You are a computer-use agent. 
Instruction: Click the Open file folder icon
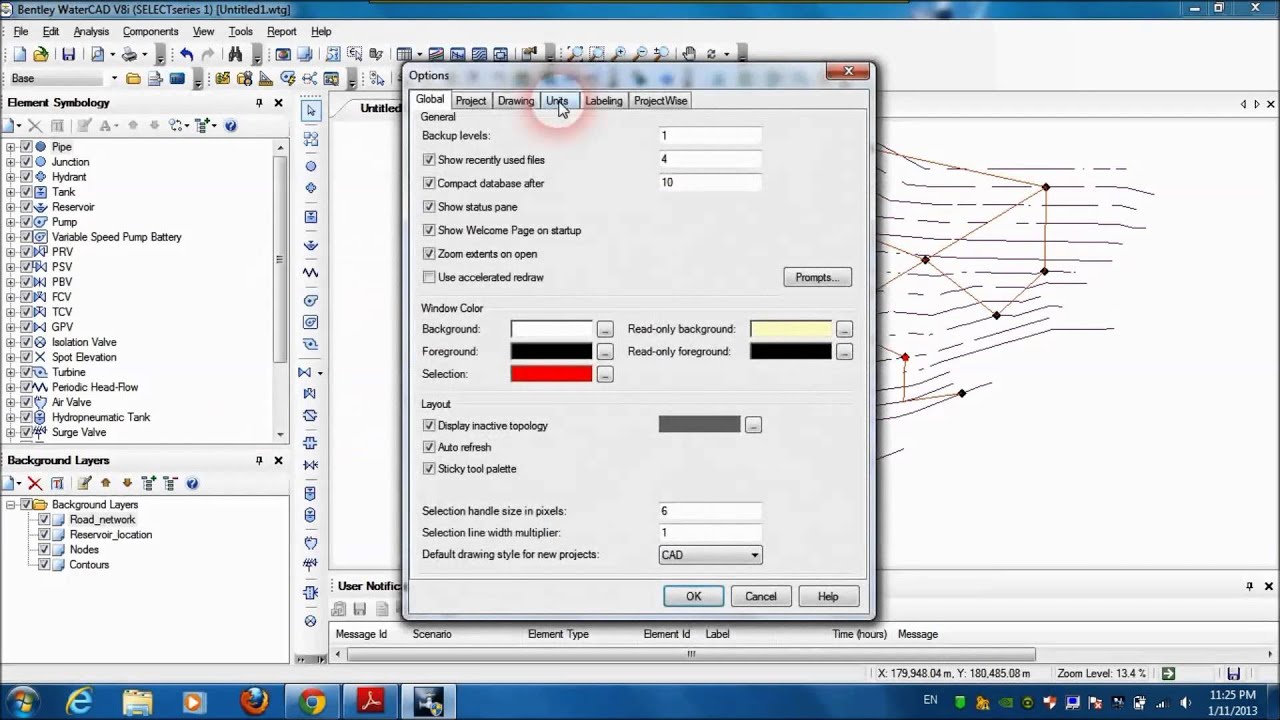click(x=41, y=54)
